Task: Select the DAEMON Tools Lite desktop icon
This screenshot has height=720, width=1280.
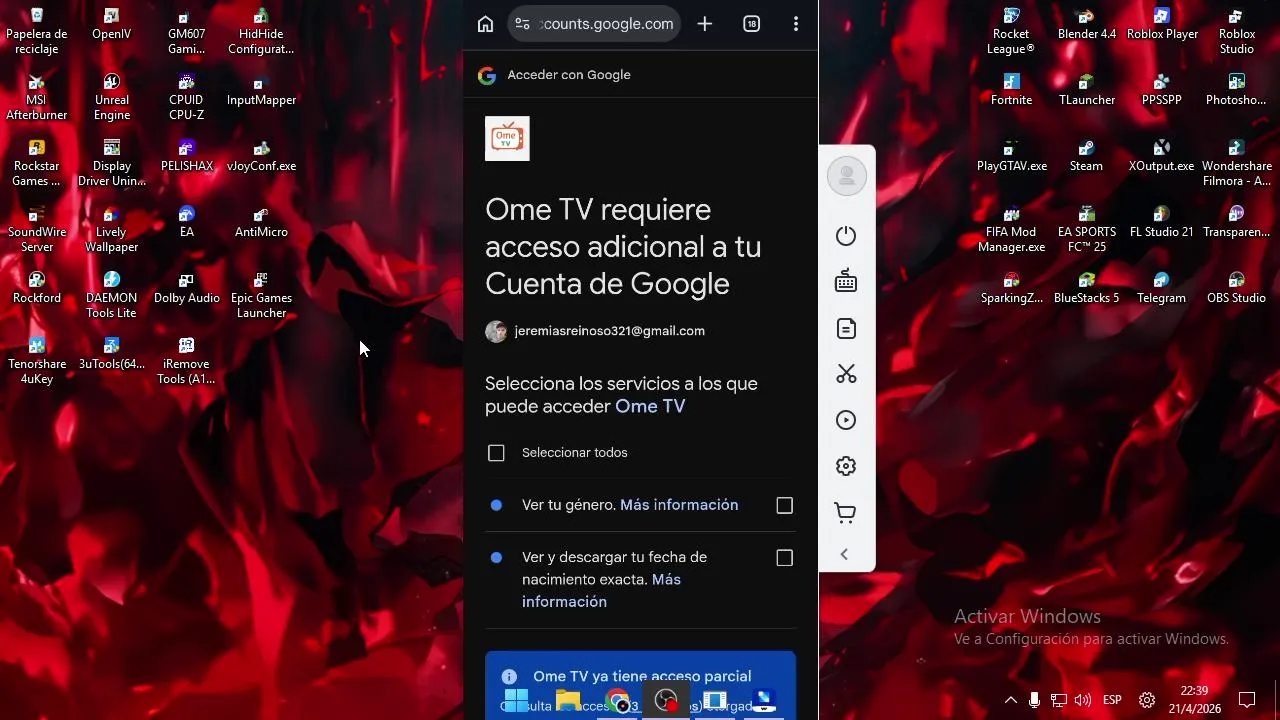Action: pos(112,295)
